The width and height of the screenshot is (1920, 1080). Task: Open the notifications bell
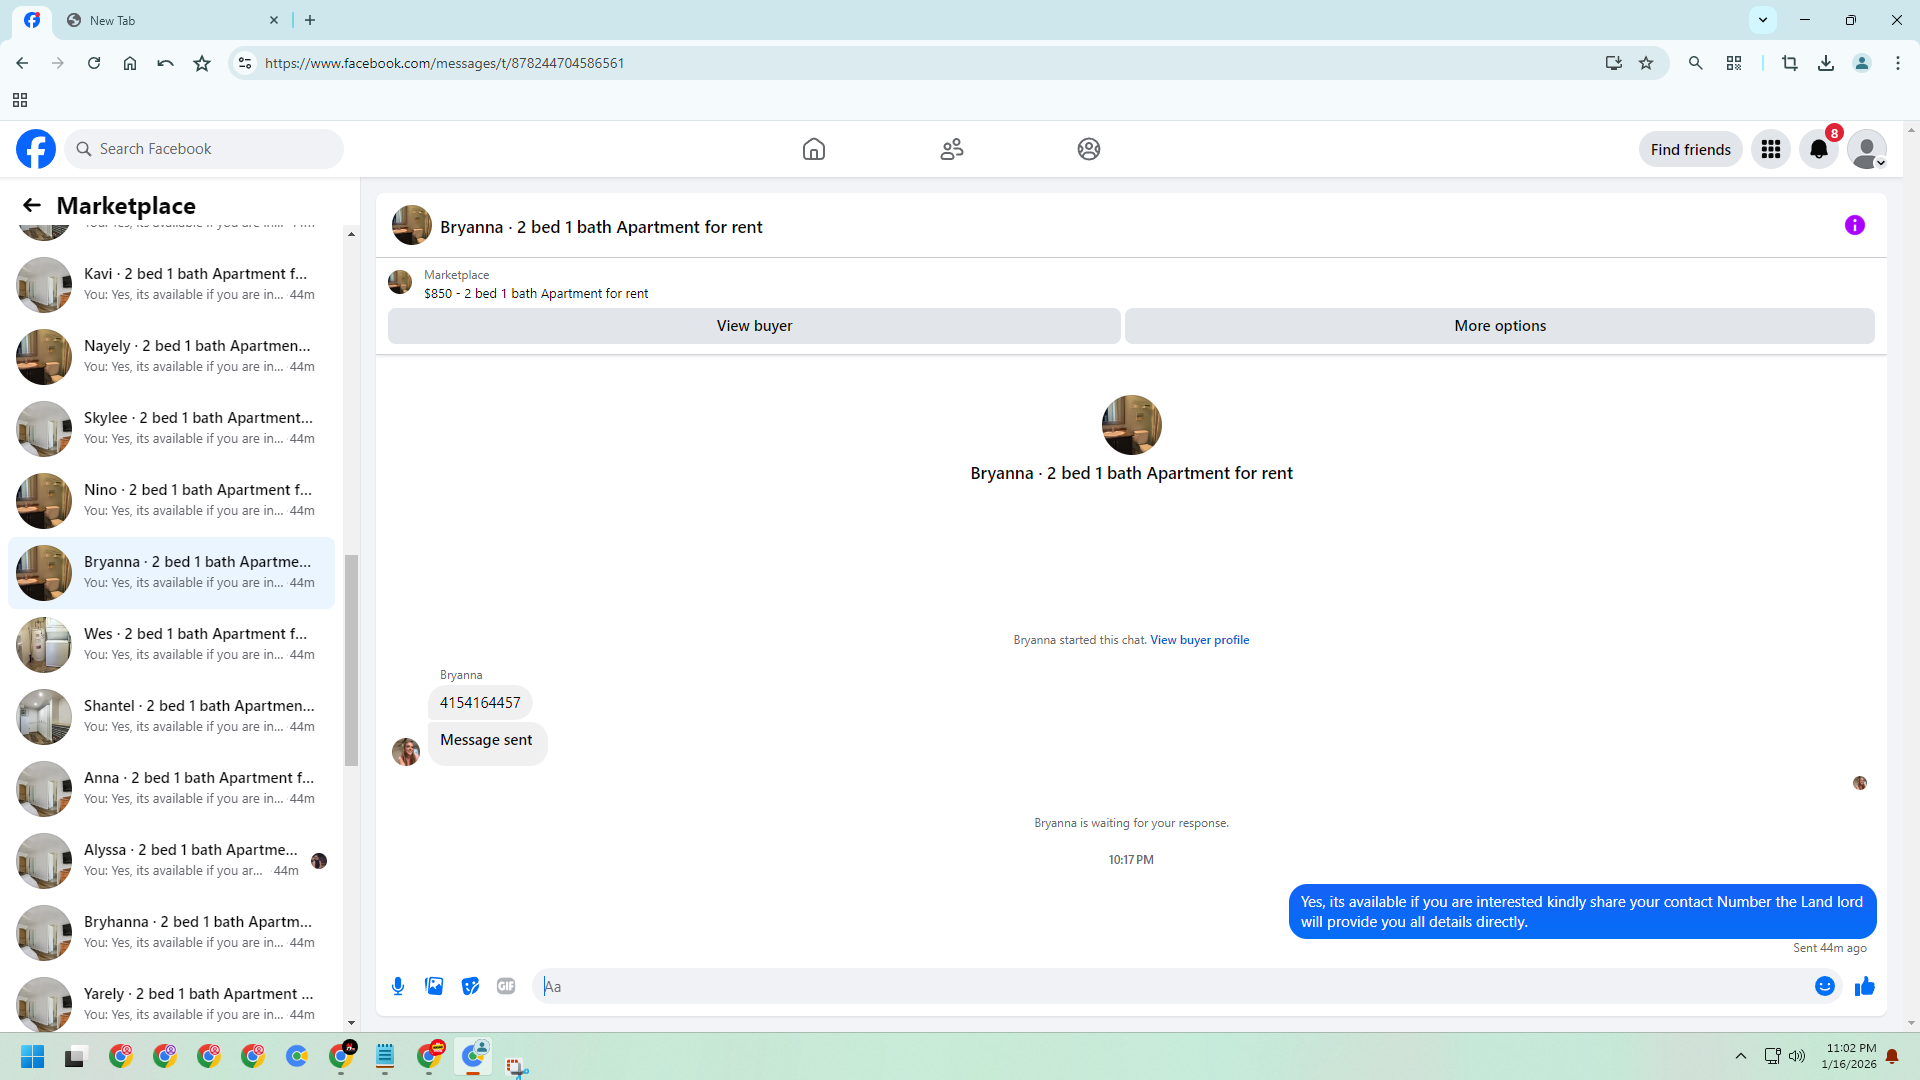tap(1818, 149)
